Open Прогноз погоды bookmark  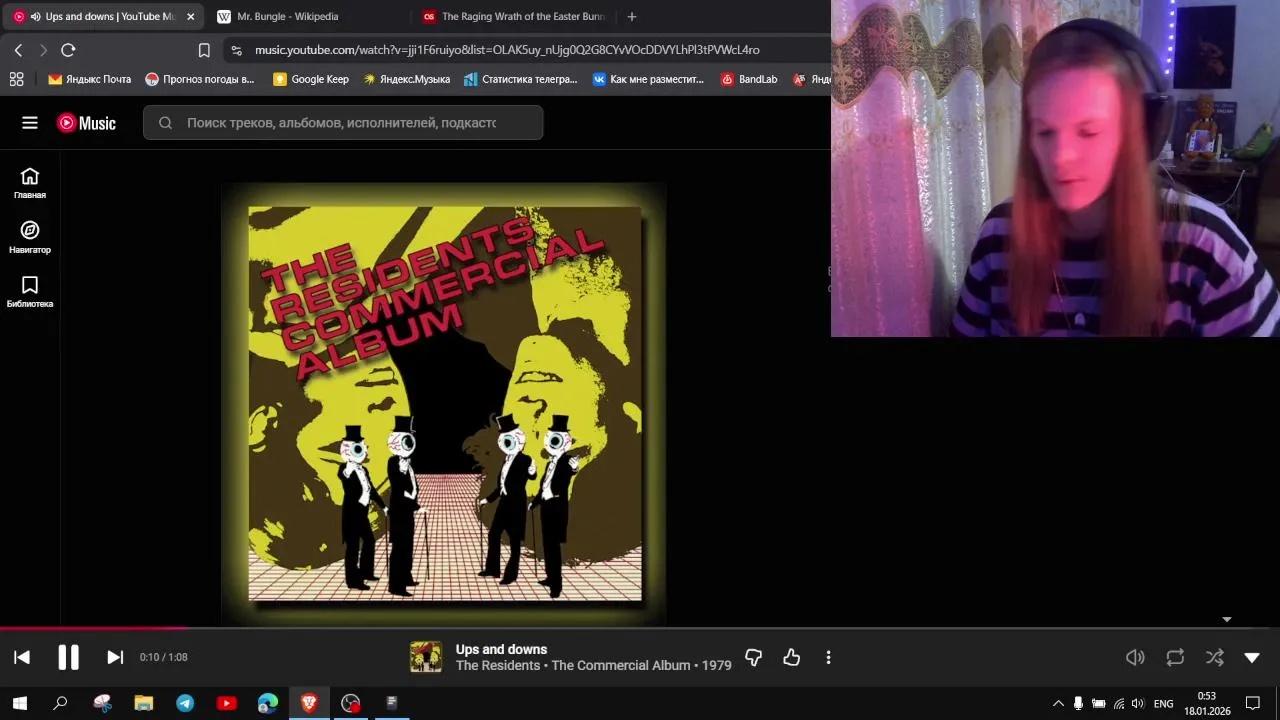(x=200, y=79)
